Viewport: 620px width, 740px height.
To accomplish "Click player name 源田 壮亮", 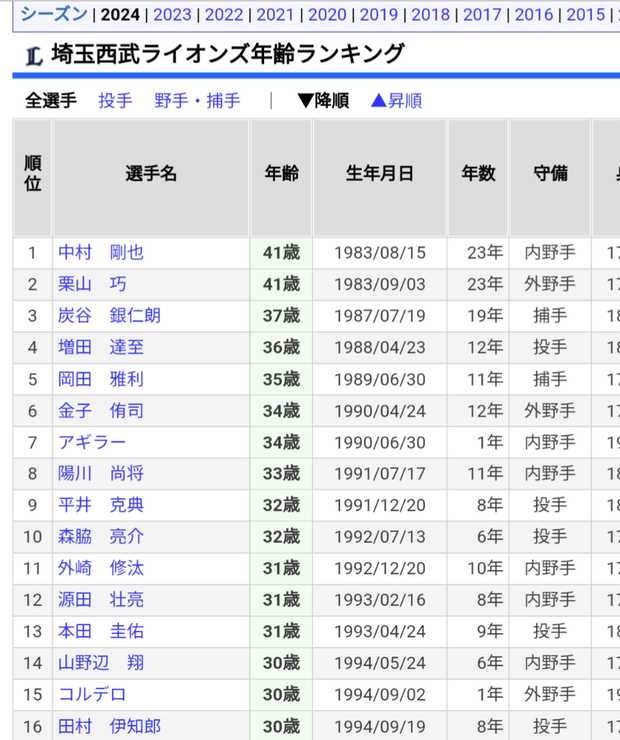I will point(100,600).
